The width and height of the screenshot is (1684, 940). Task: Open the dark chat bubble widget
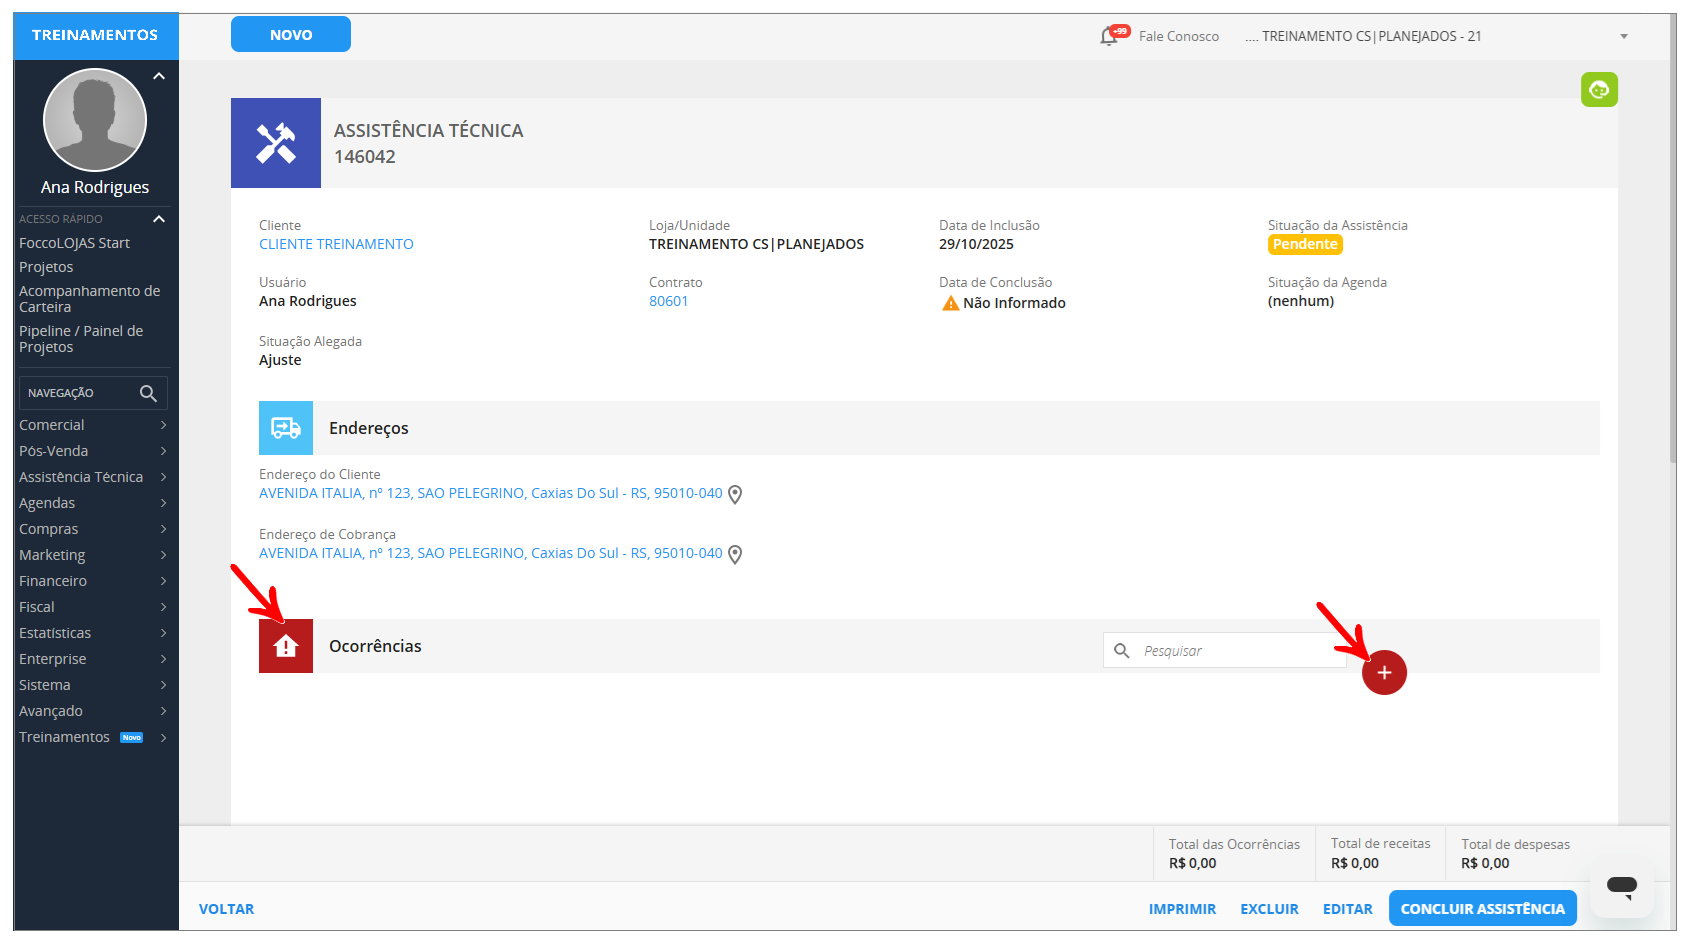(1621, 886)
